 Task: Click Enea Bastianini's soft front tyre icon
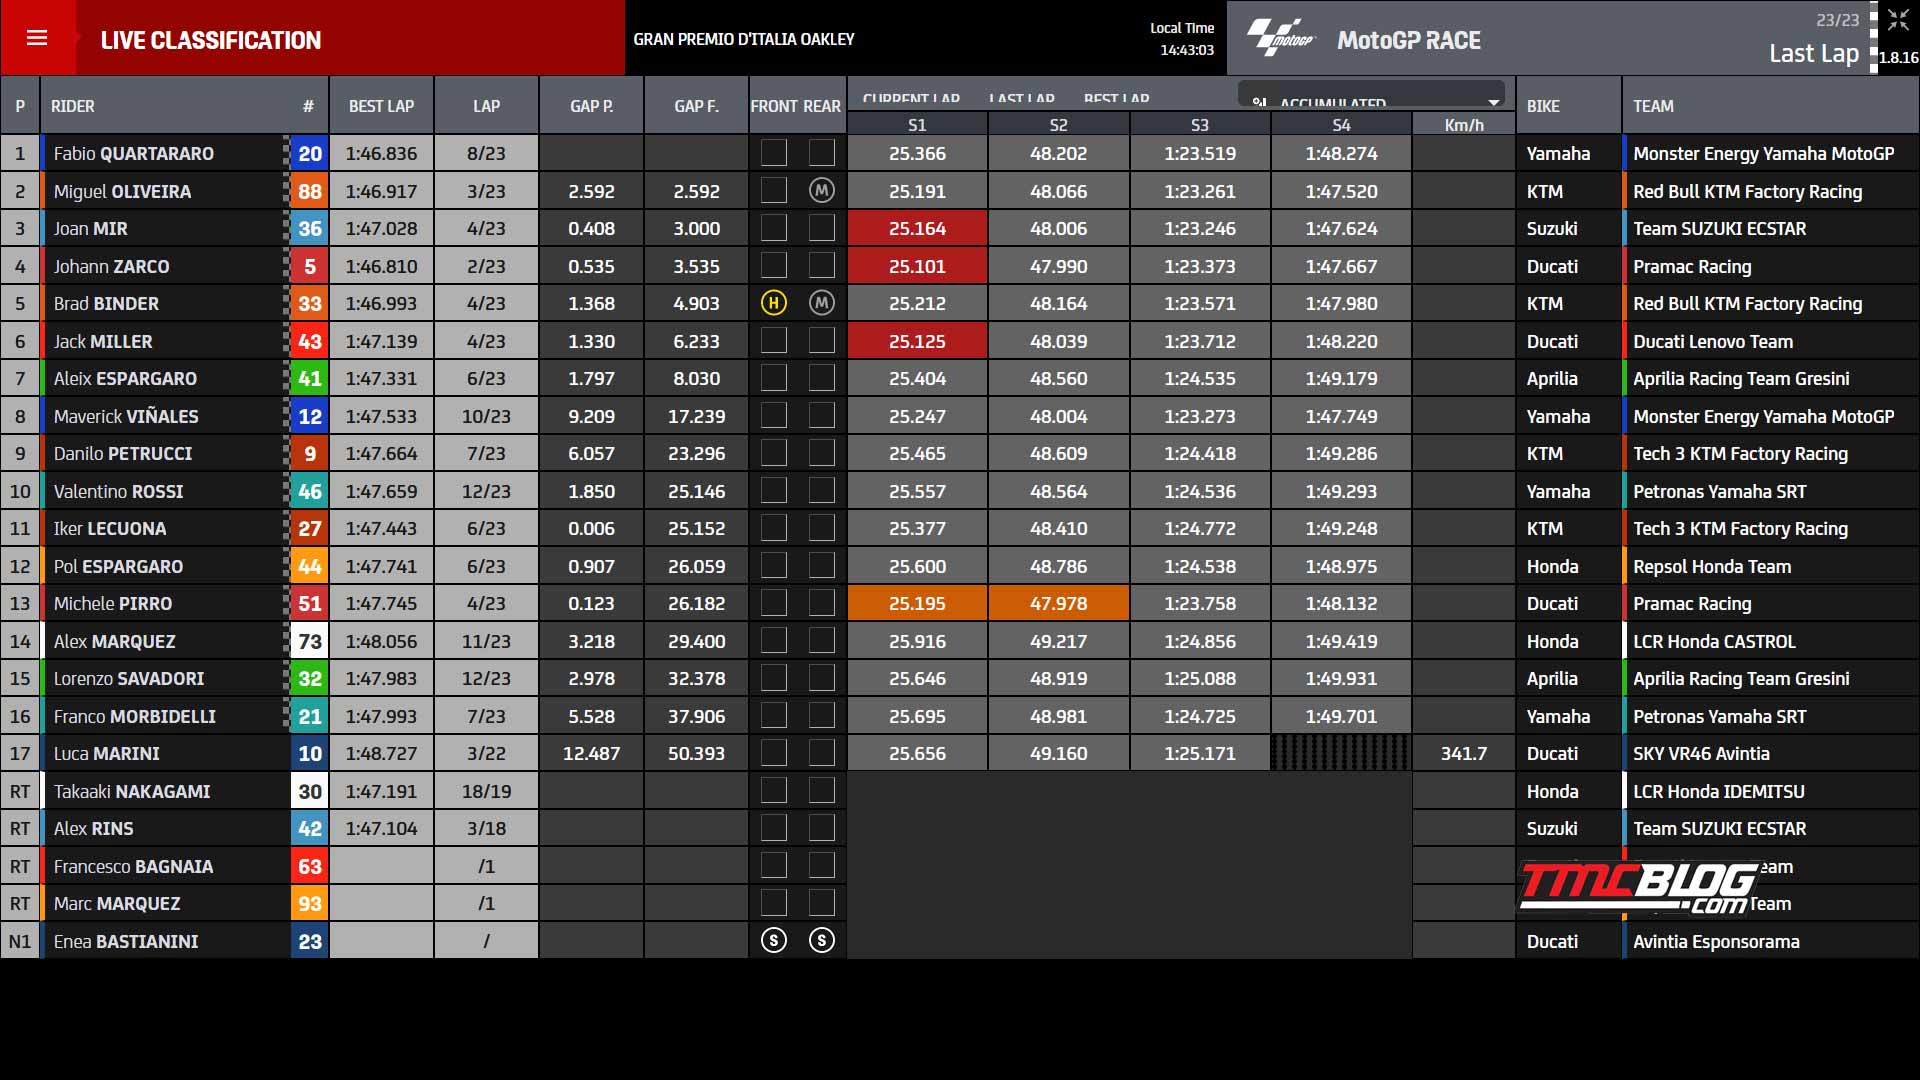[x=773, y=941]
